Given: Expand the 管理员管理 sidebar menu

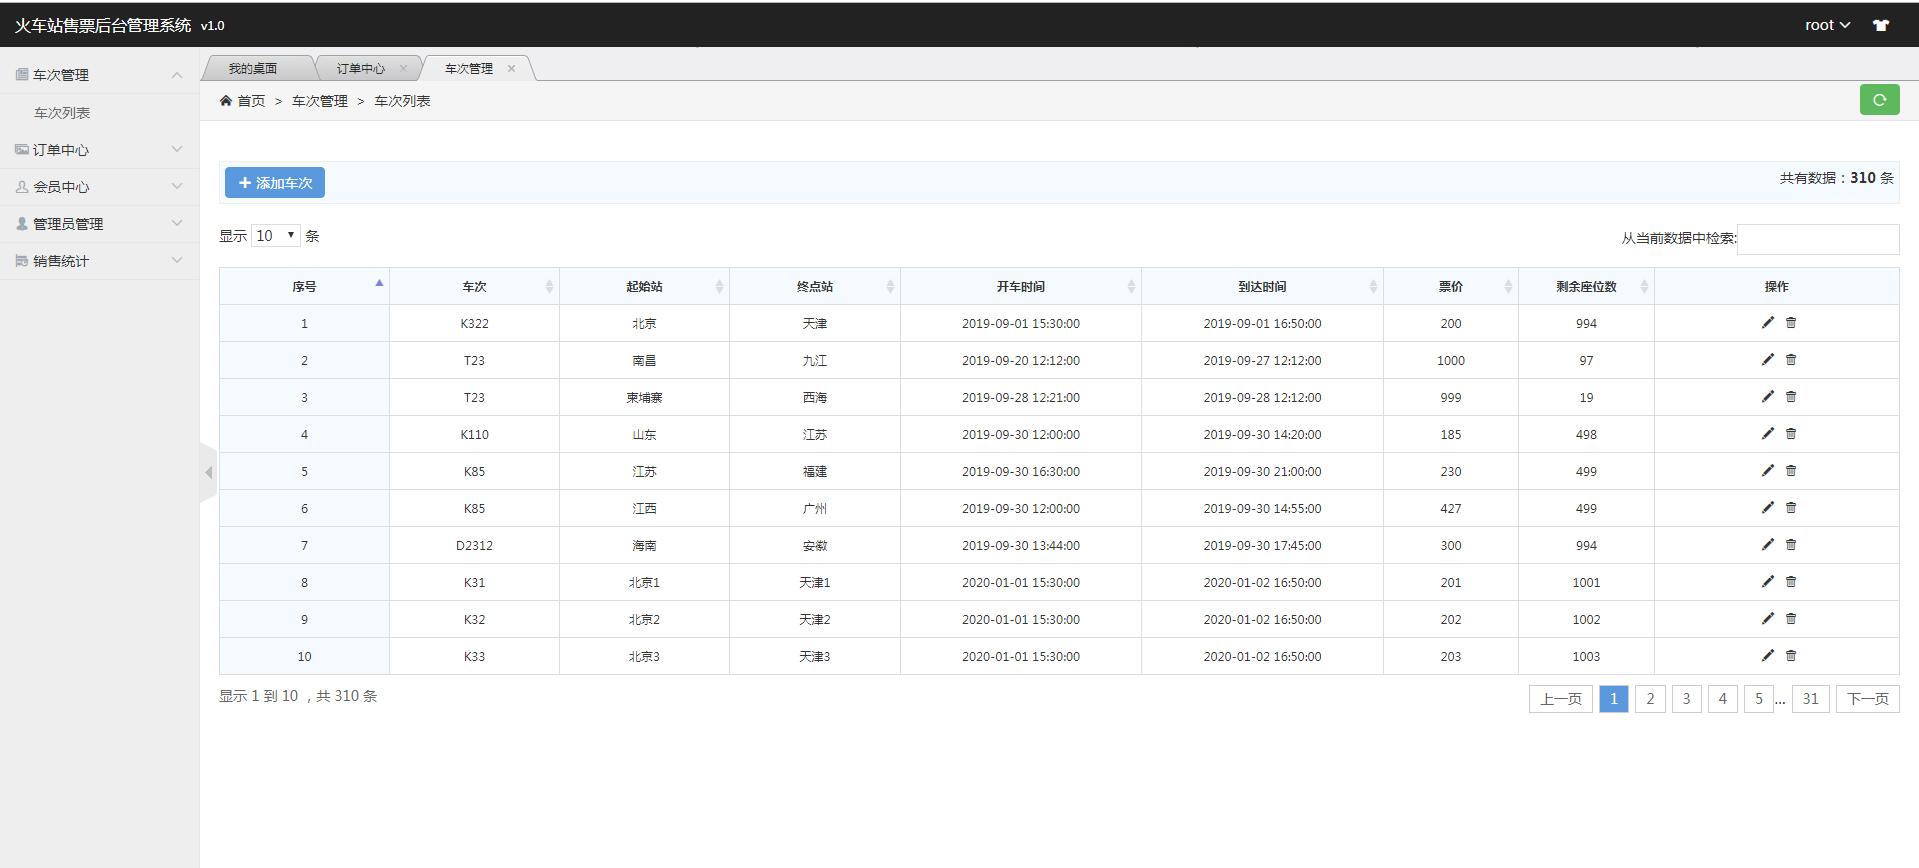Looking at the screenshot, I should tap(100, 224).
